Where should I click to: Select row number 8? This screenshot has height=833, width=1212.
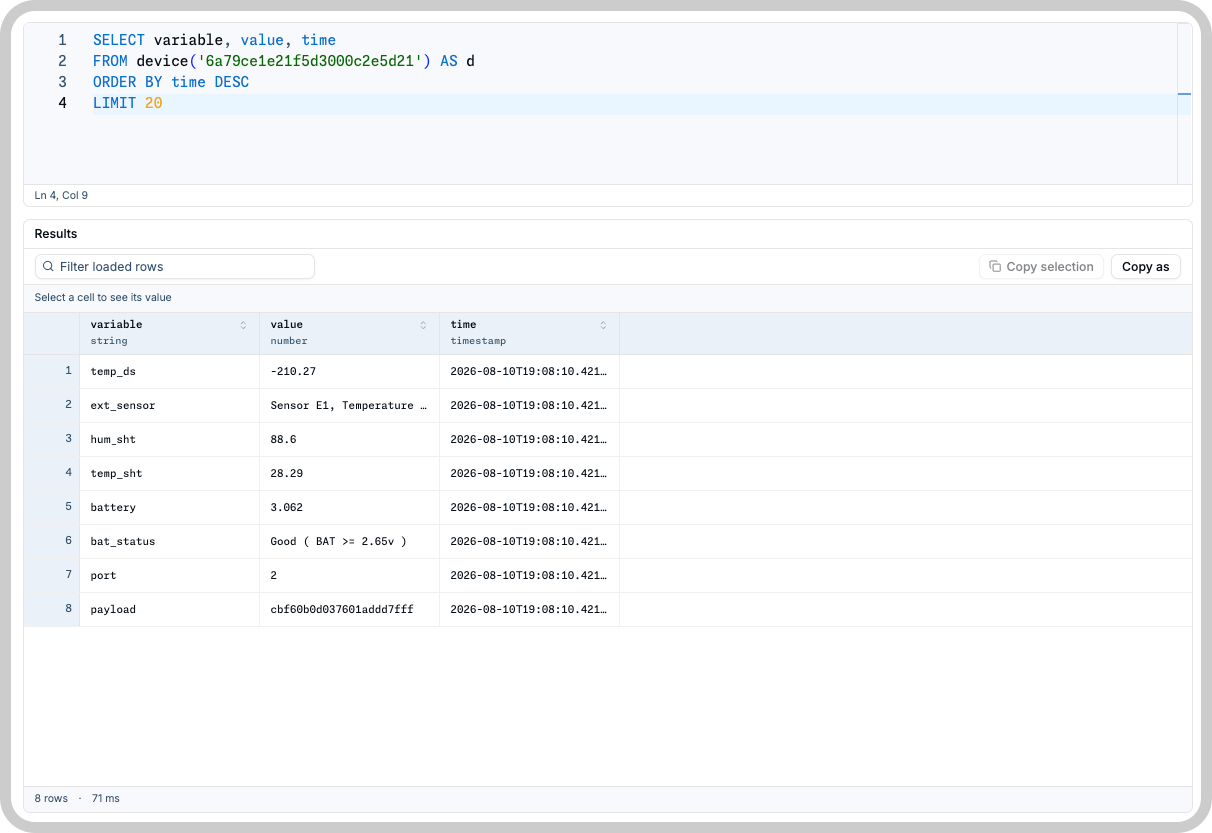52,610
